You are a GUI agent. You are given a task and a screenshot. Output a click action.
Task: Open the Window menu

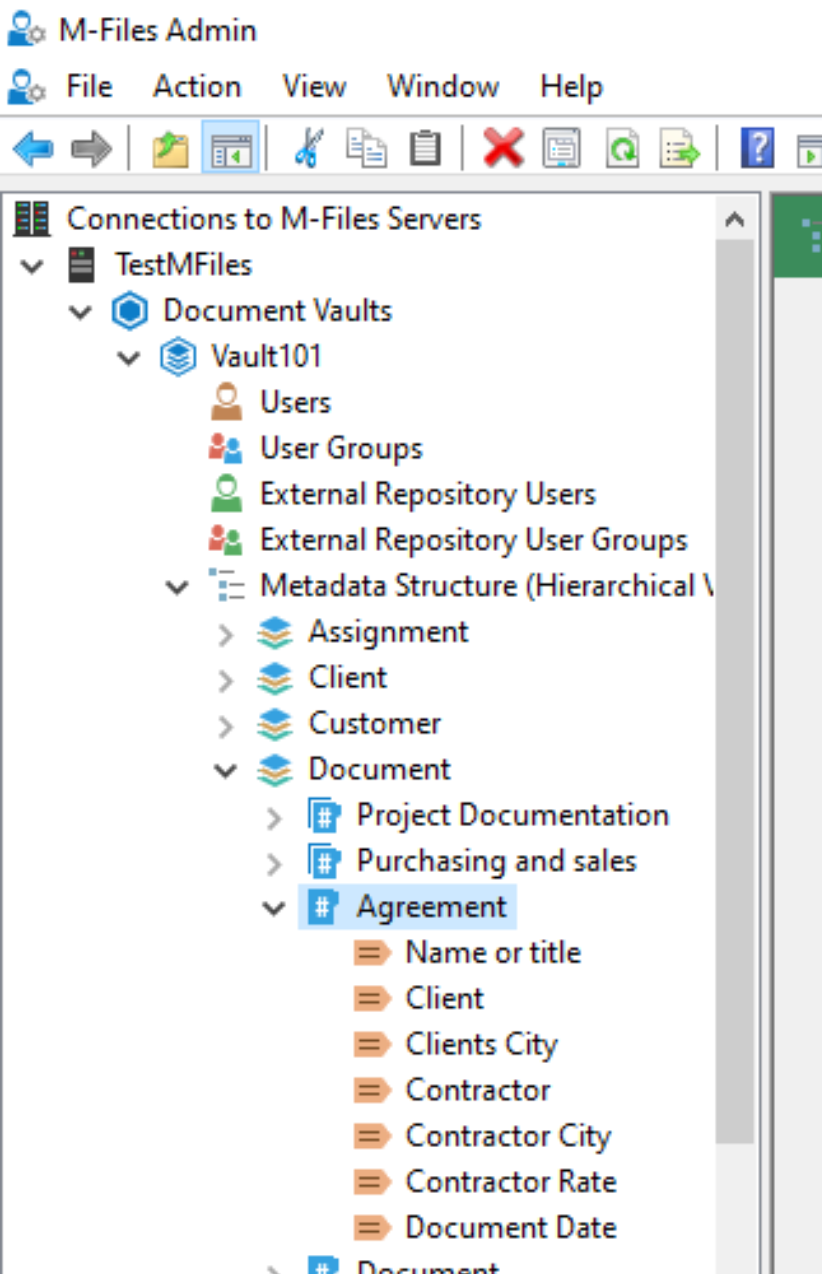click(x=443, y=86)
